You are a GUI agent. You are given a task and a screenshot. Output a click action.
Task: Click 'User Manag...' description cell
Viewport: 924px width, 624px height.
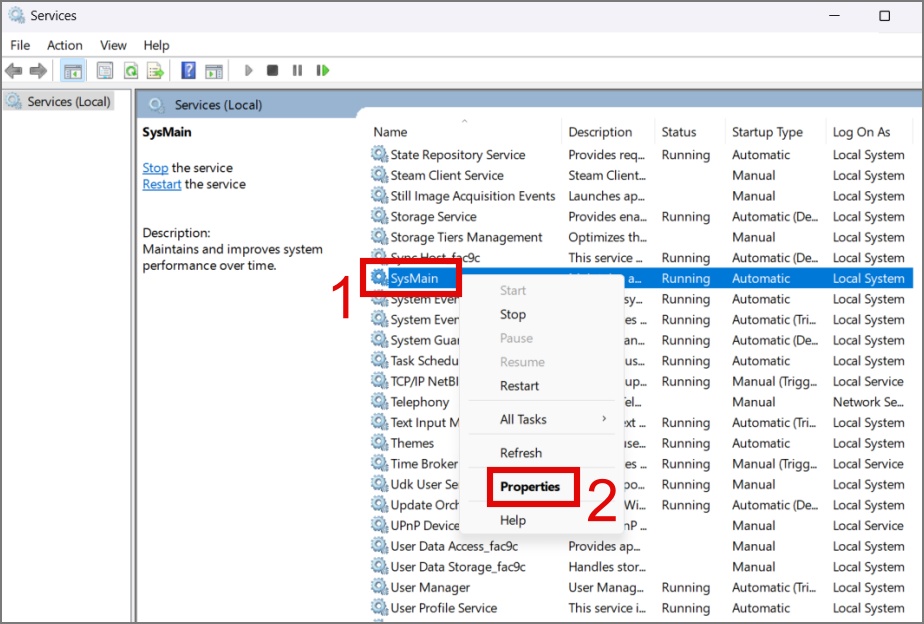[x=606, y=587]
